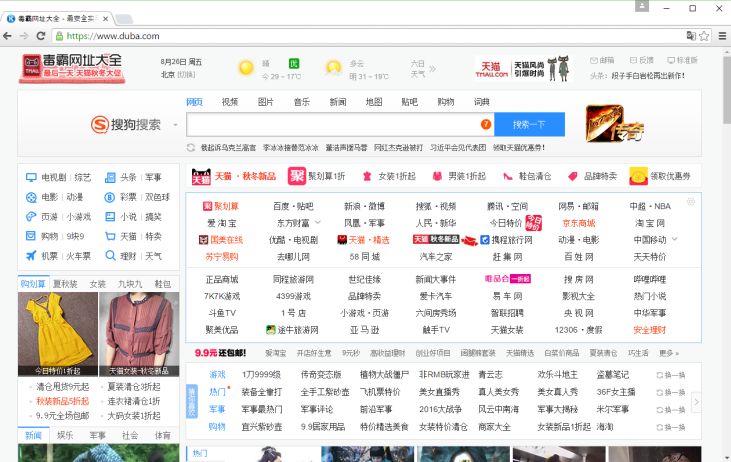The width and height of the screenshot is (731, 462).
Task: Click the yellow coupon icon 领取优惠券
Action: point(638,176)
